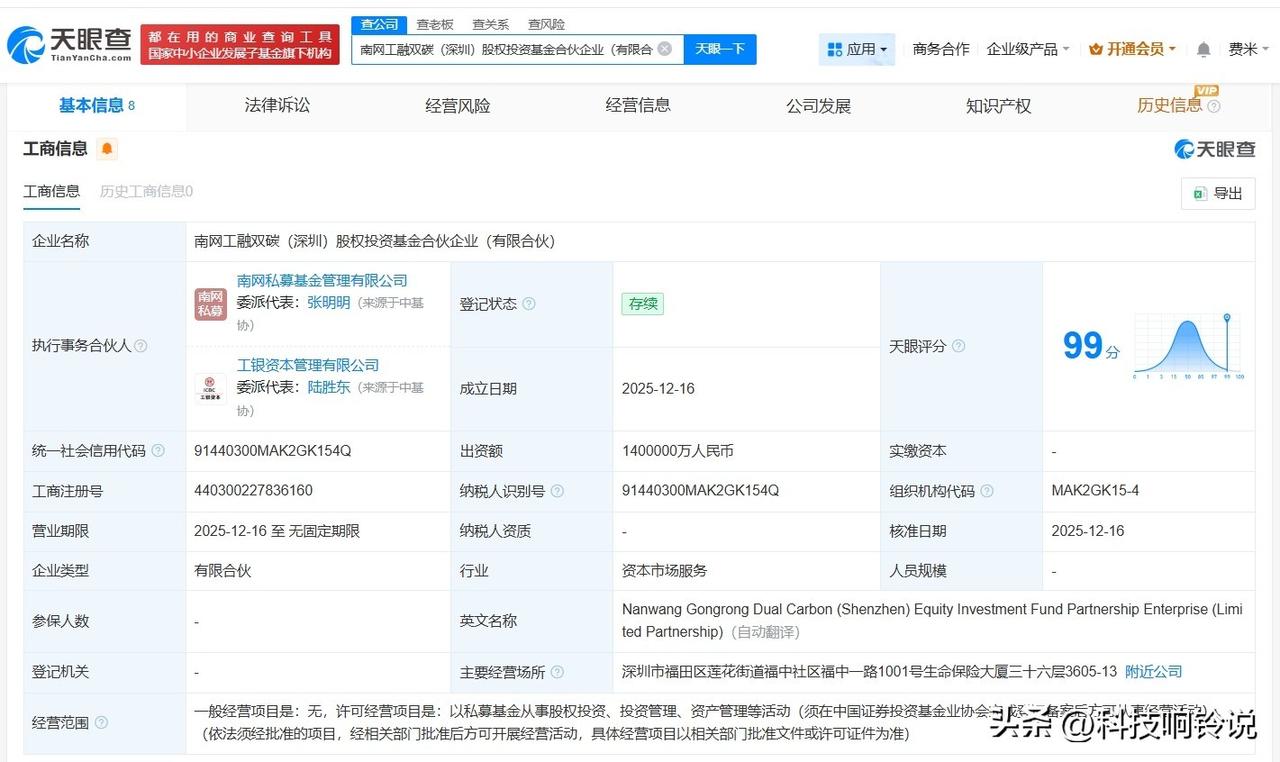Switch to the 经营信息 tab
This screenshot has height=762, width=1280.
(x=638, y=105)
